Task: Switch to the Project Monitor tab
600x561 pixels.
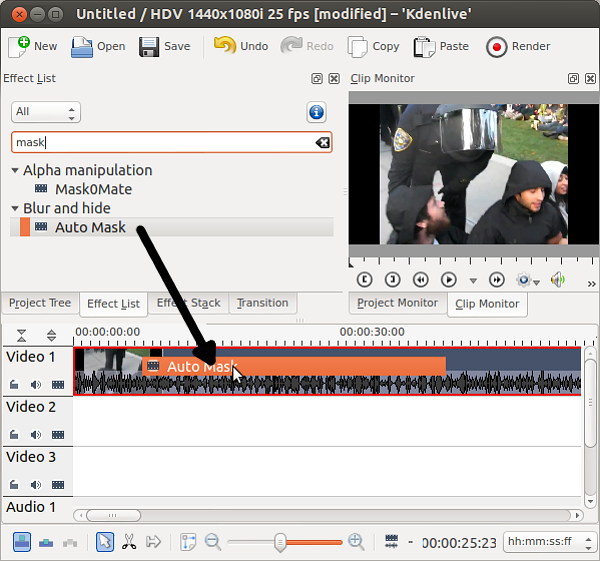Action: [x=397, y=303]
